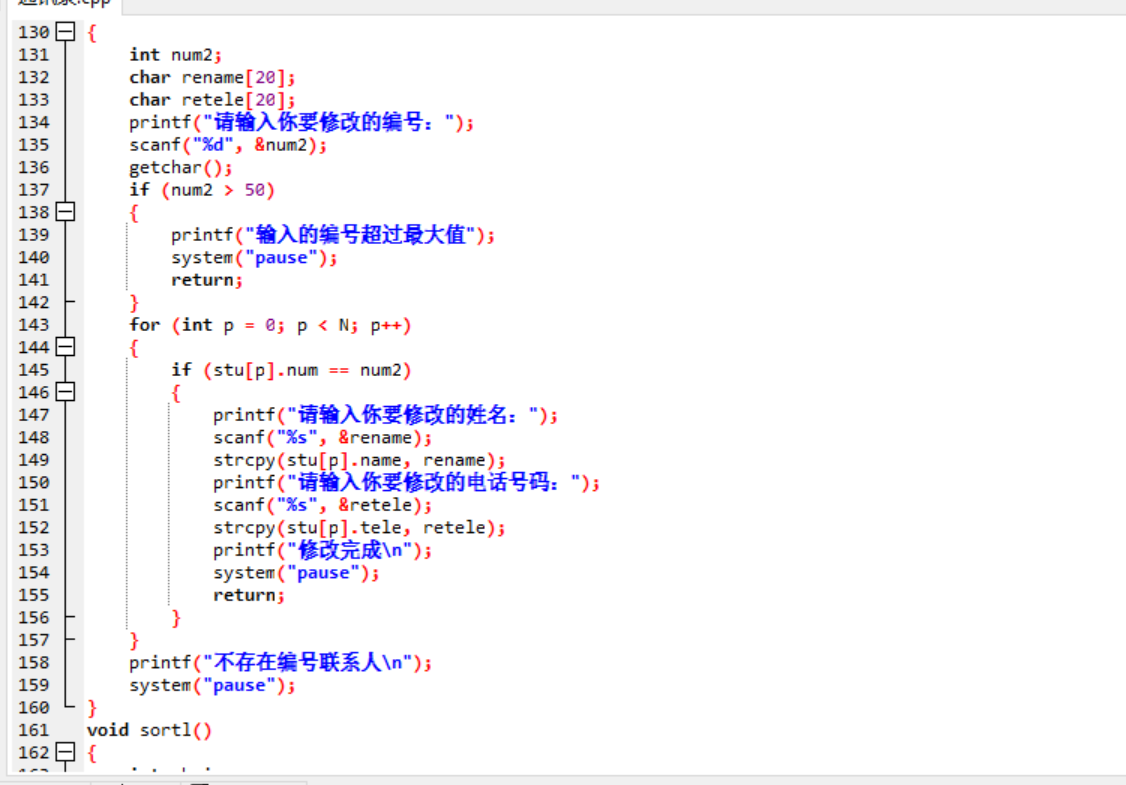Click the 'char rename[20];' line

[212, 77]
